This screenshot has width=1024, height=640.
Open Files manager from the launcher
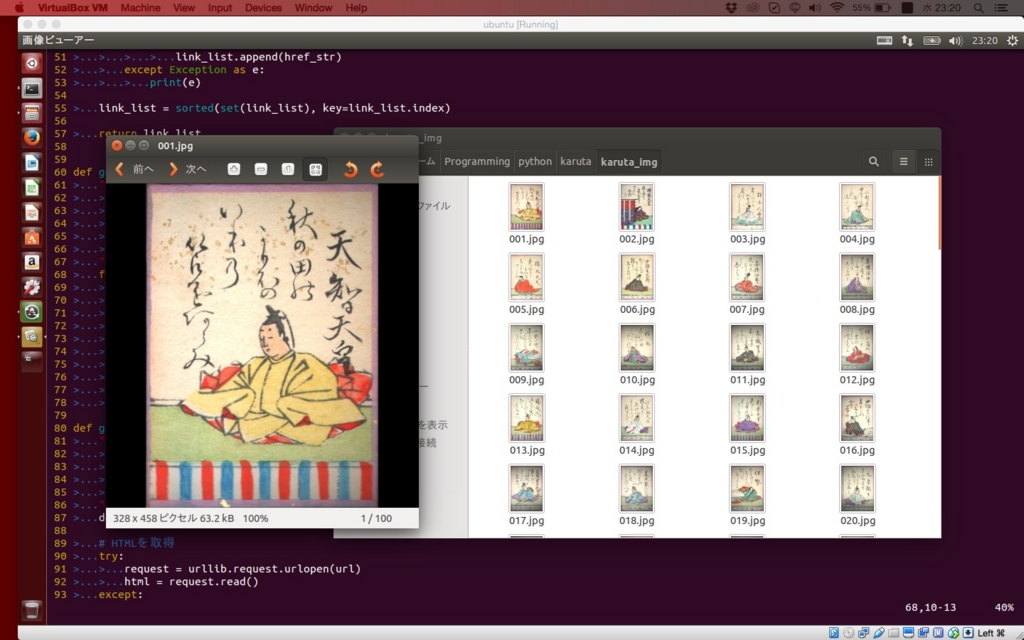32,113
